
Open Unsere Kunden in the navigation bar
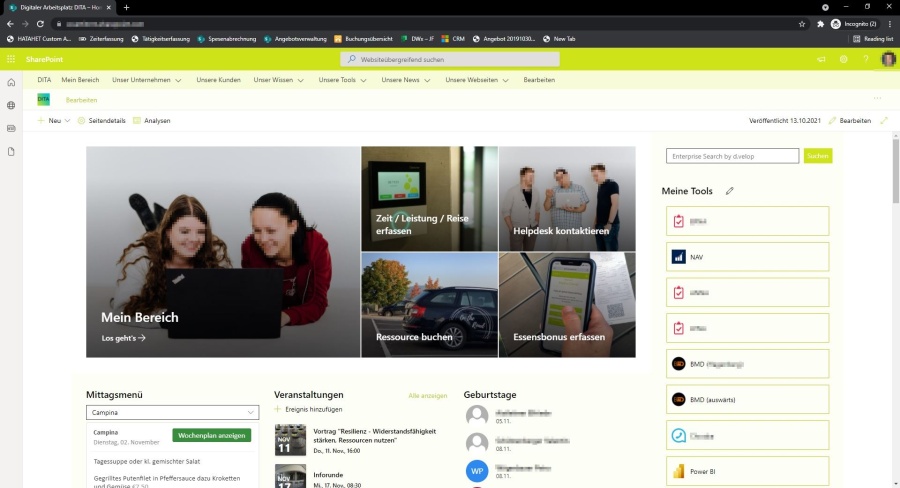pyautogui.click(x=219, y=80)
